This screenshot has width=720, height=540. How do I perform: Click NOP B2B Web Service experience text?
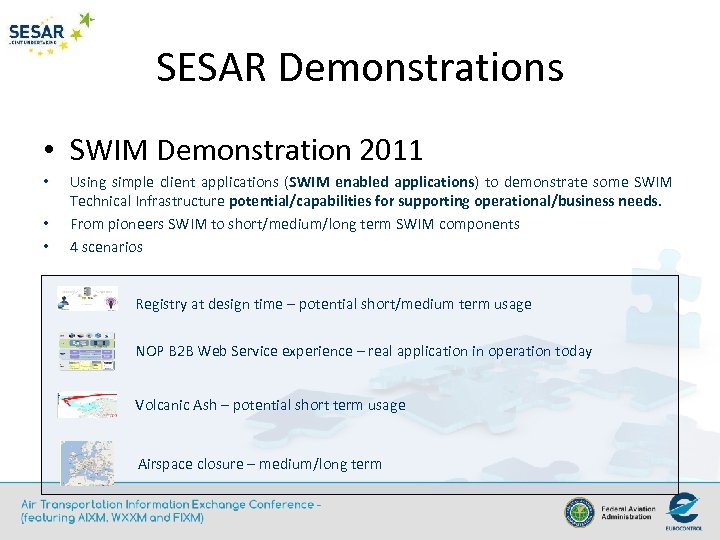point(364,351)
